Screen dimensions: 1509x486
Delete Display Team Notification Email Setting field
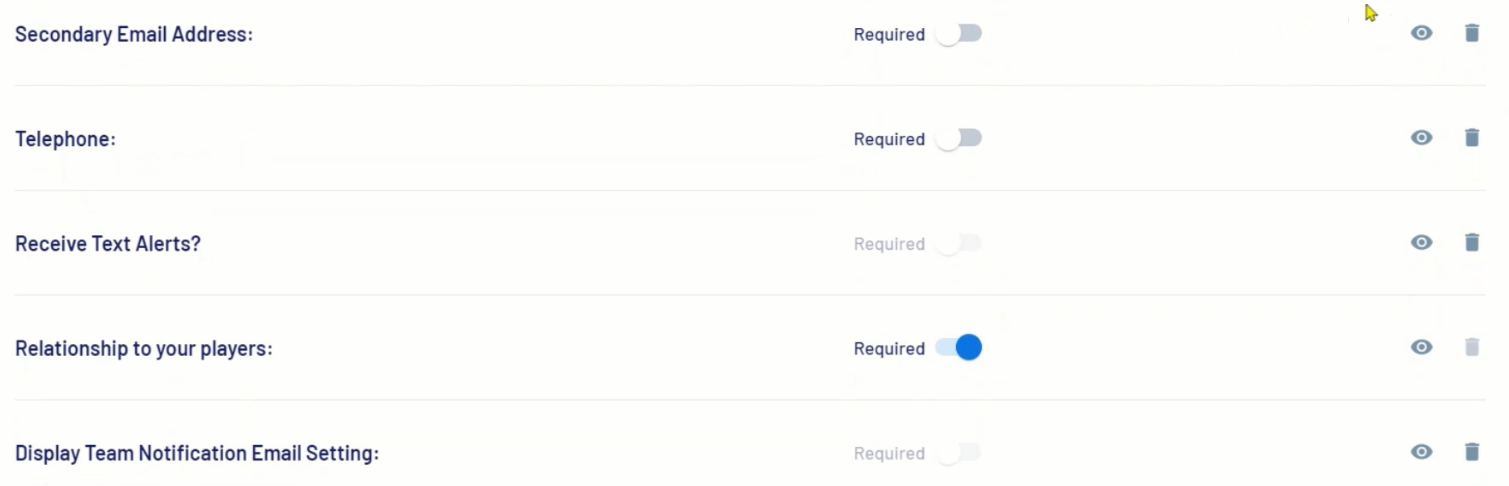coord(1471,452)
